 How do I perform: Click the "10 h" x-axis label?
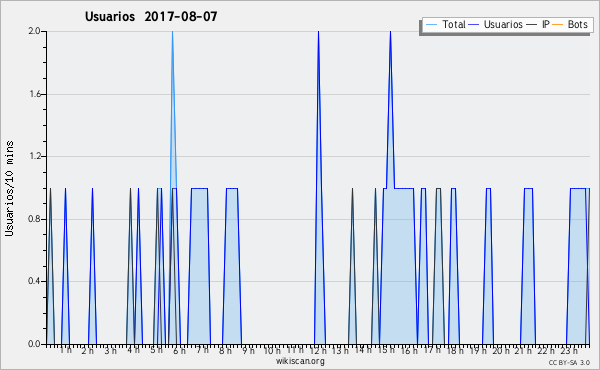pos(272,350)
